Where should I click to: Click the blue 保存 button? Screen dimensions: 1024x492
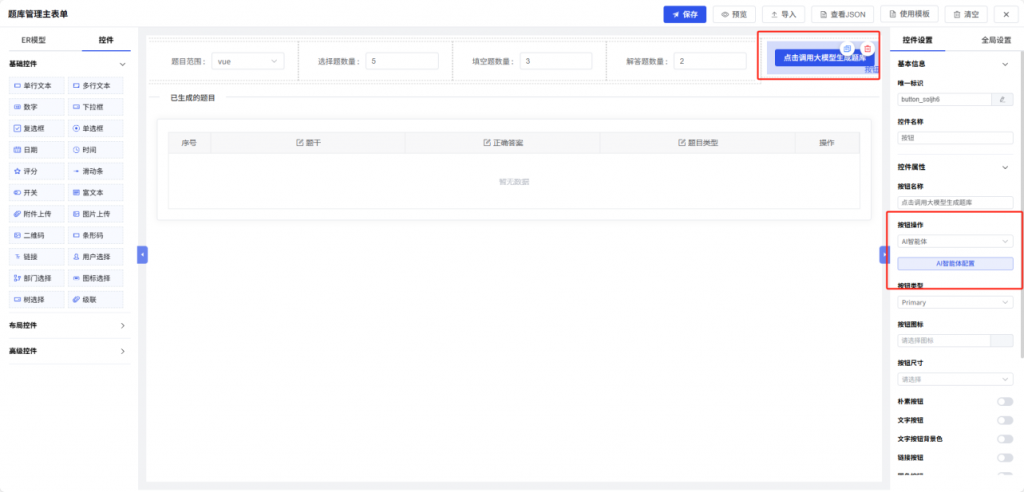(x=684, y=14)
